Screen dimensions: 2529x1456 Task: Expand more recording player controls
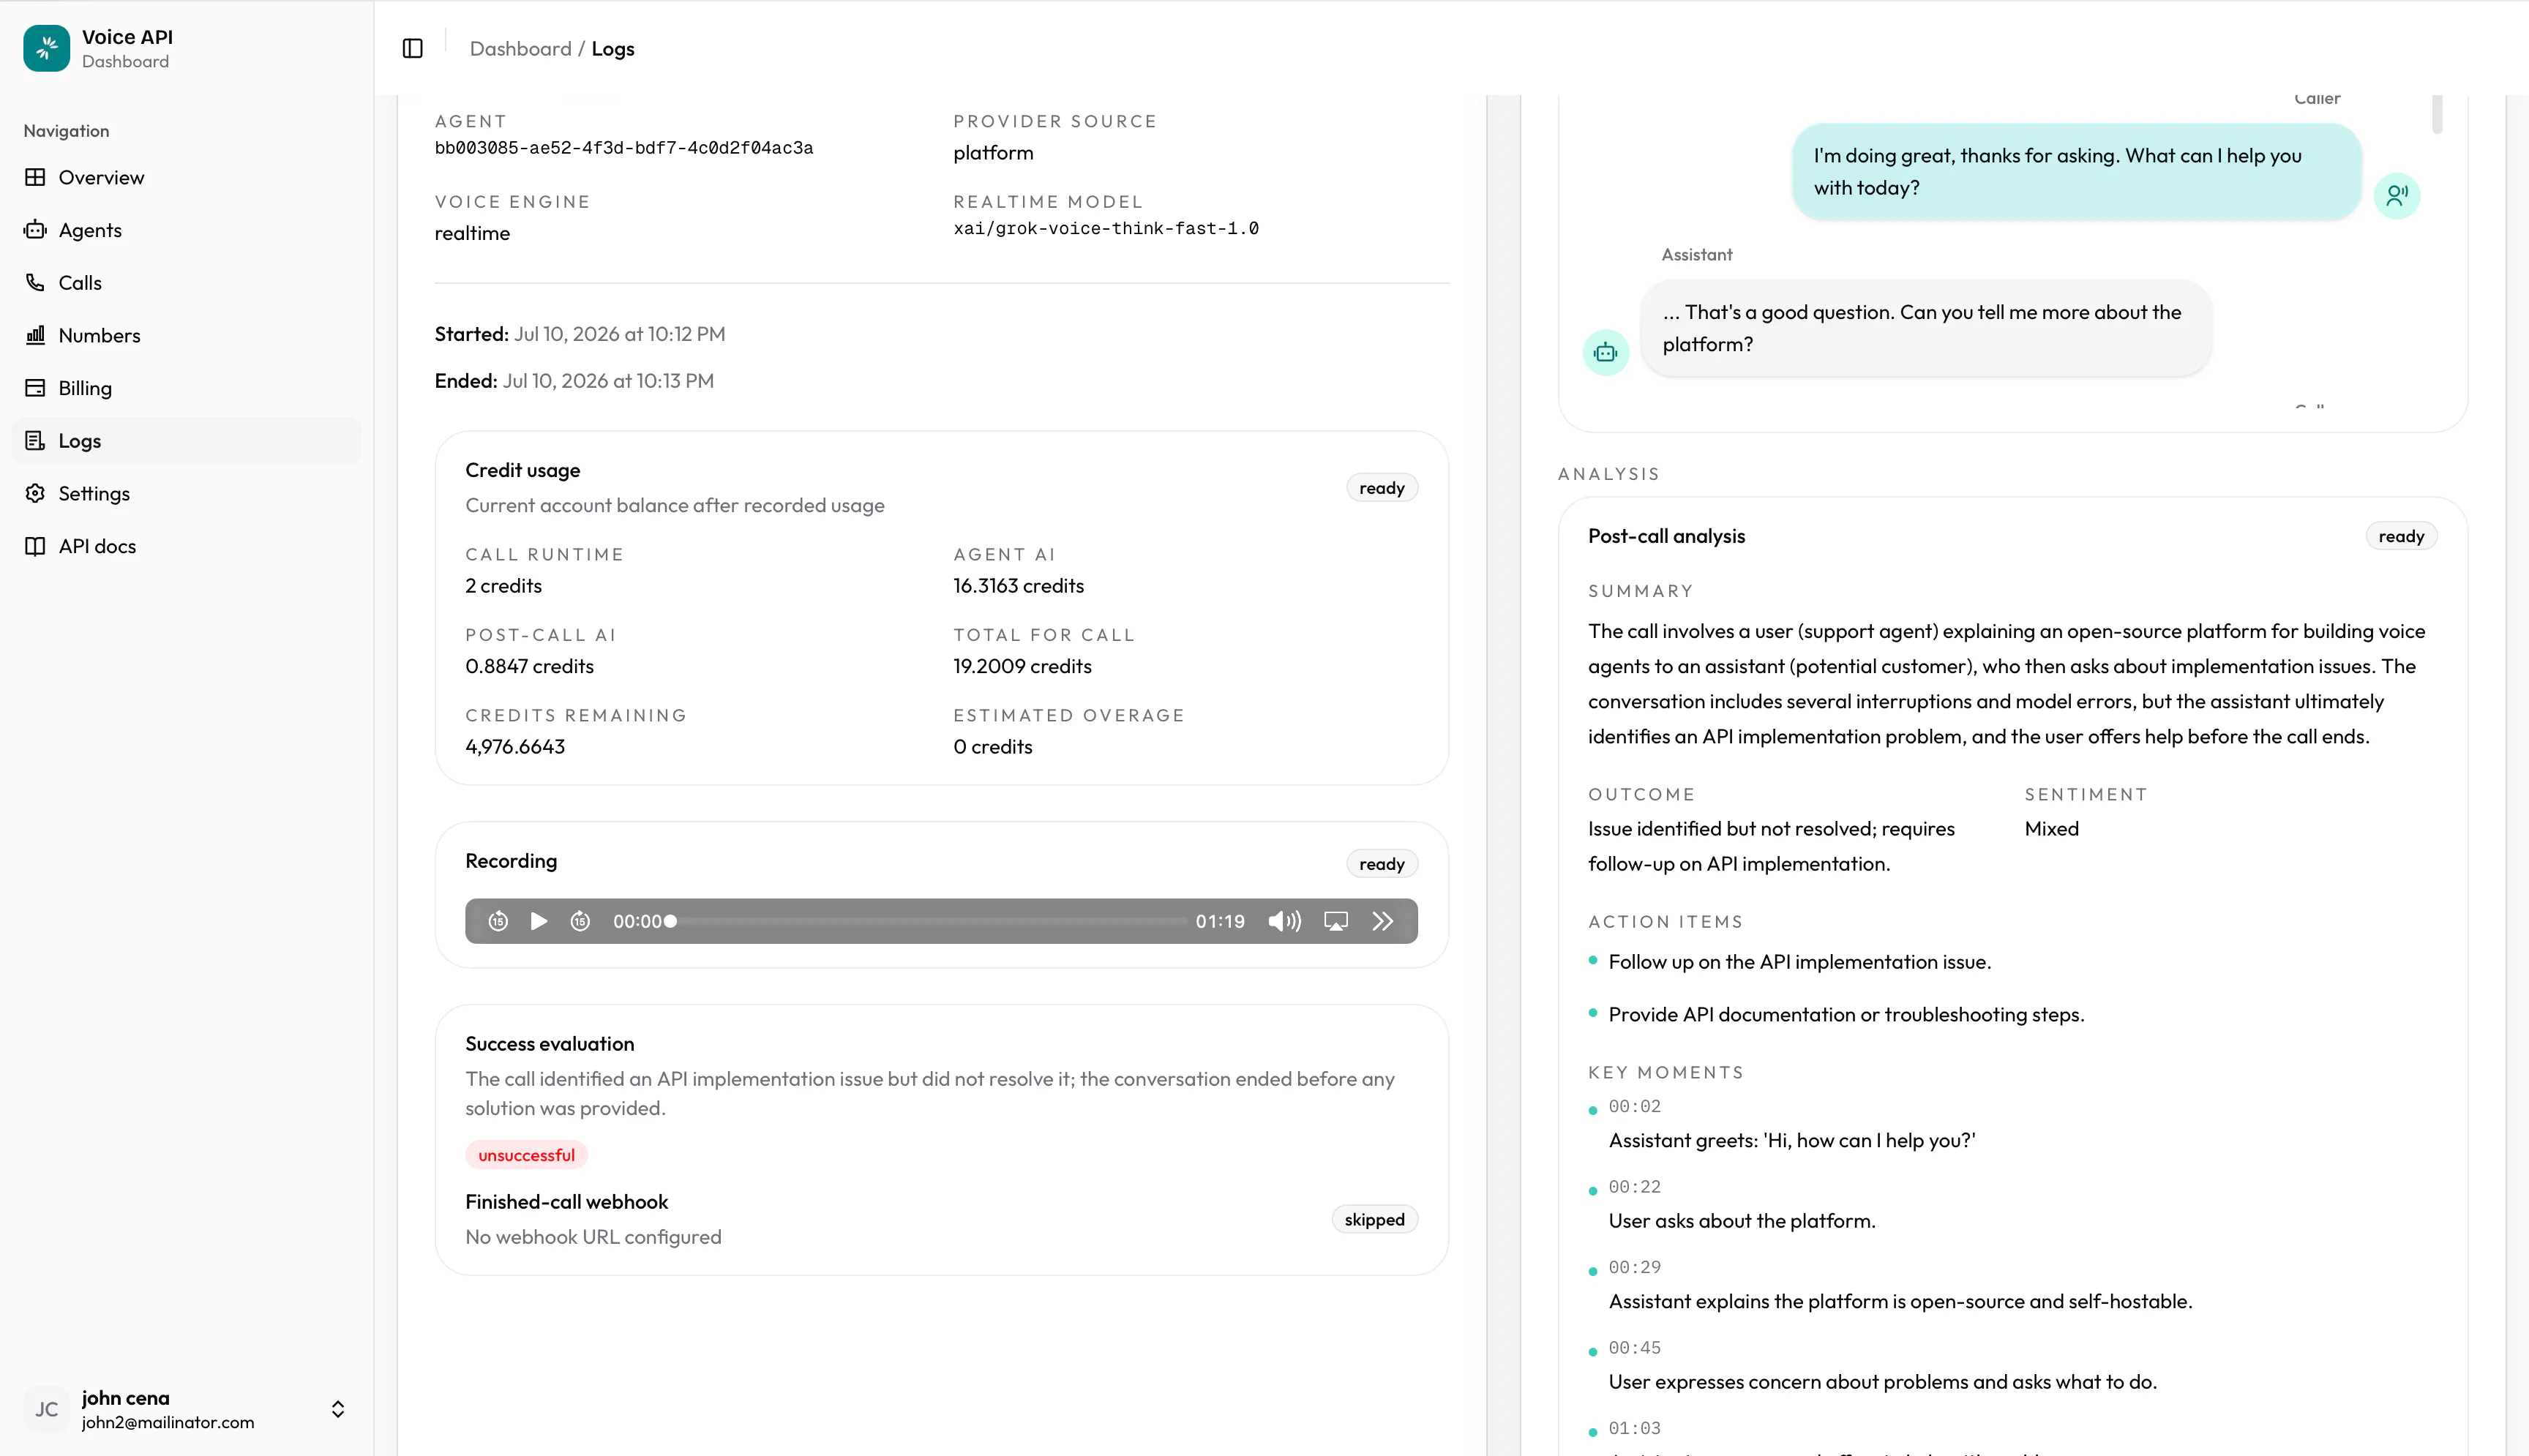[x=1383, y=921]
